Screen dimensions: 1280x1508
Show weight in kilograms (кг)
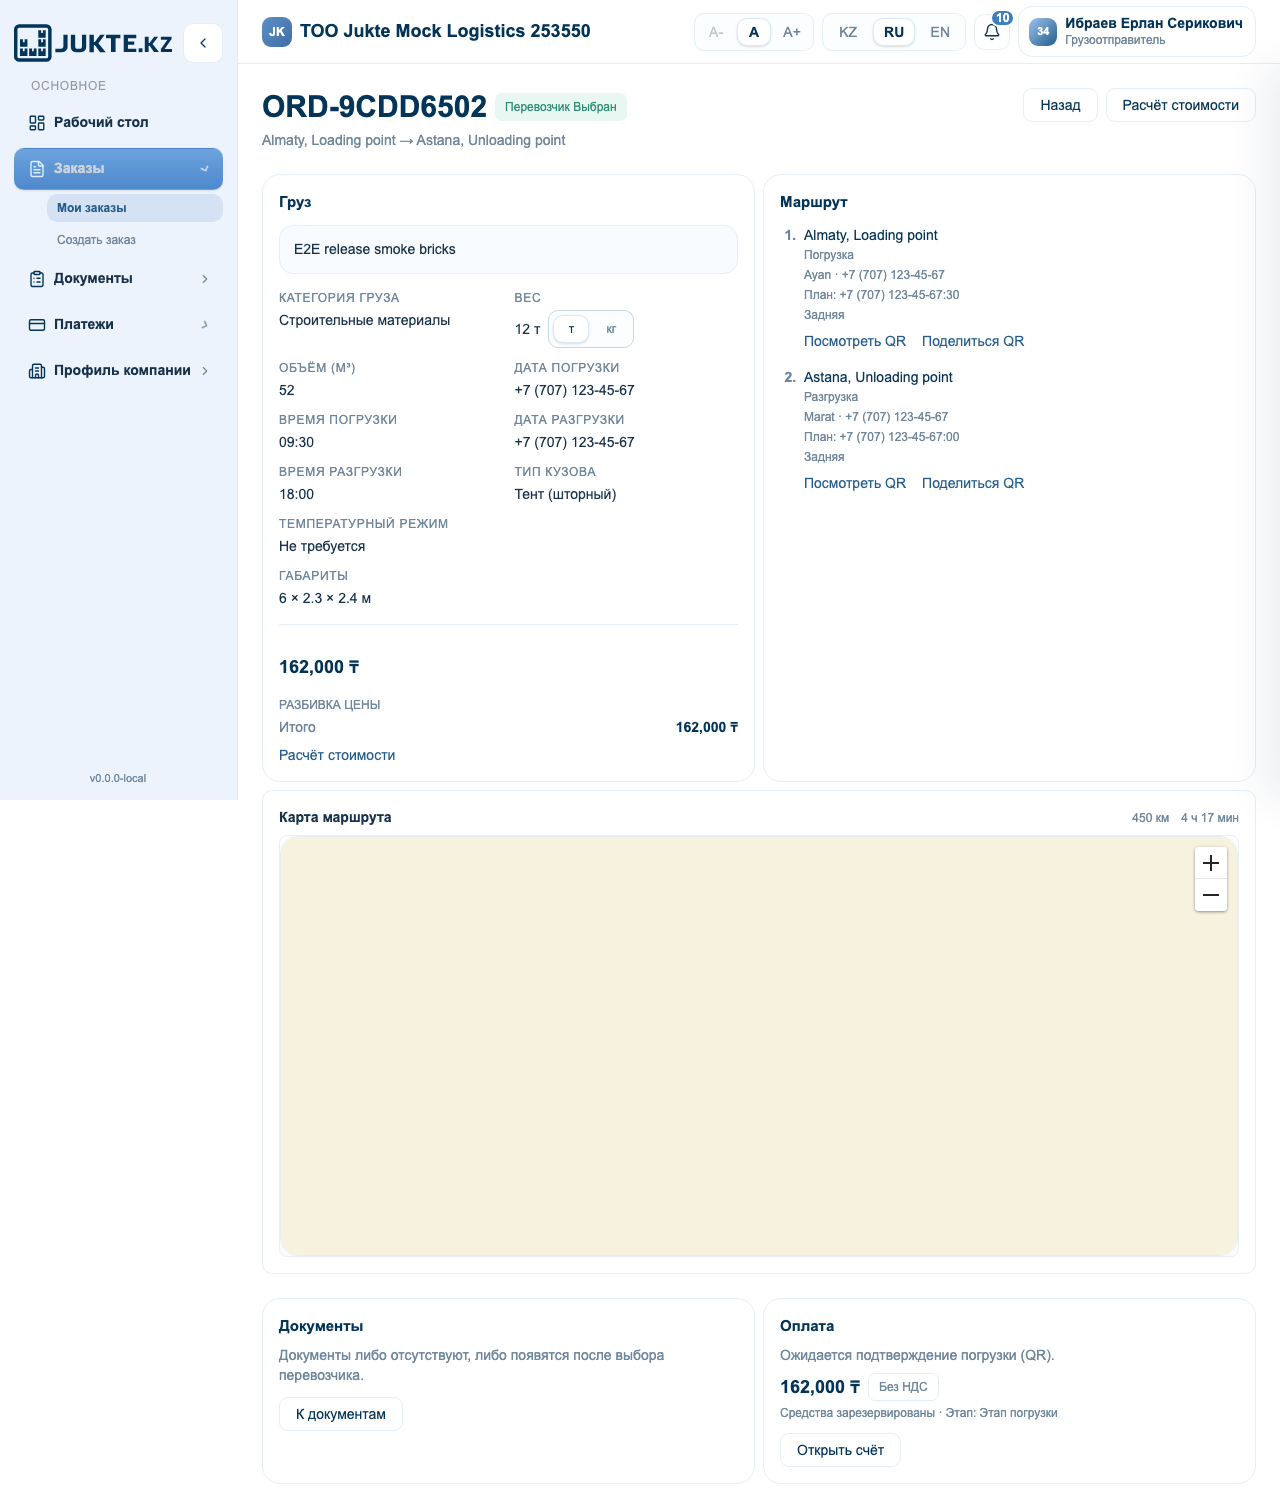click(x=611, y=329)
